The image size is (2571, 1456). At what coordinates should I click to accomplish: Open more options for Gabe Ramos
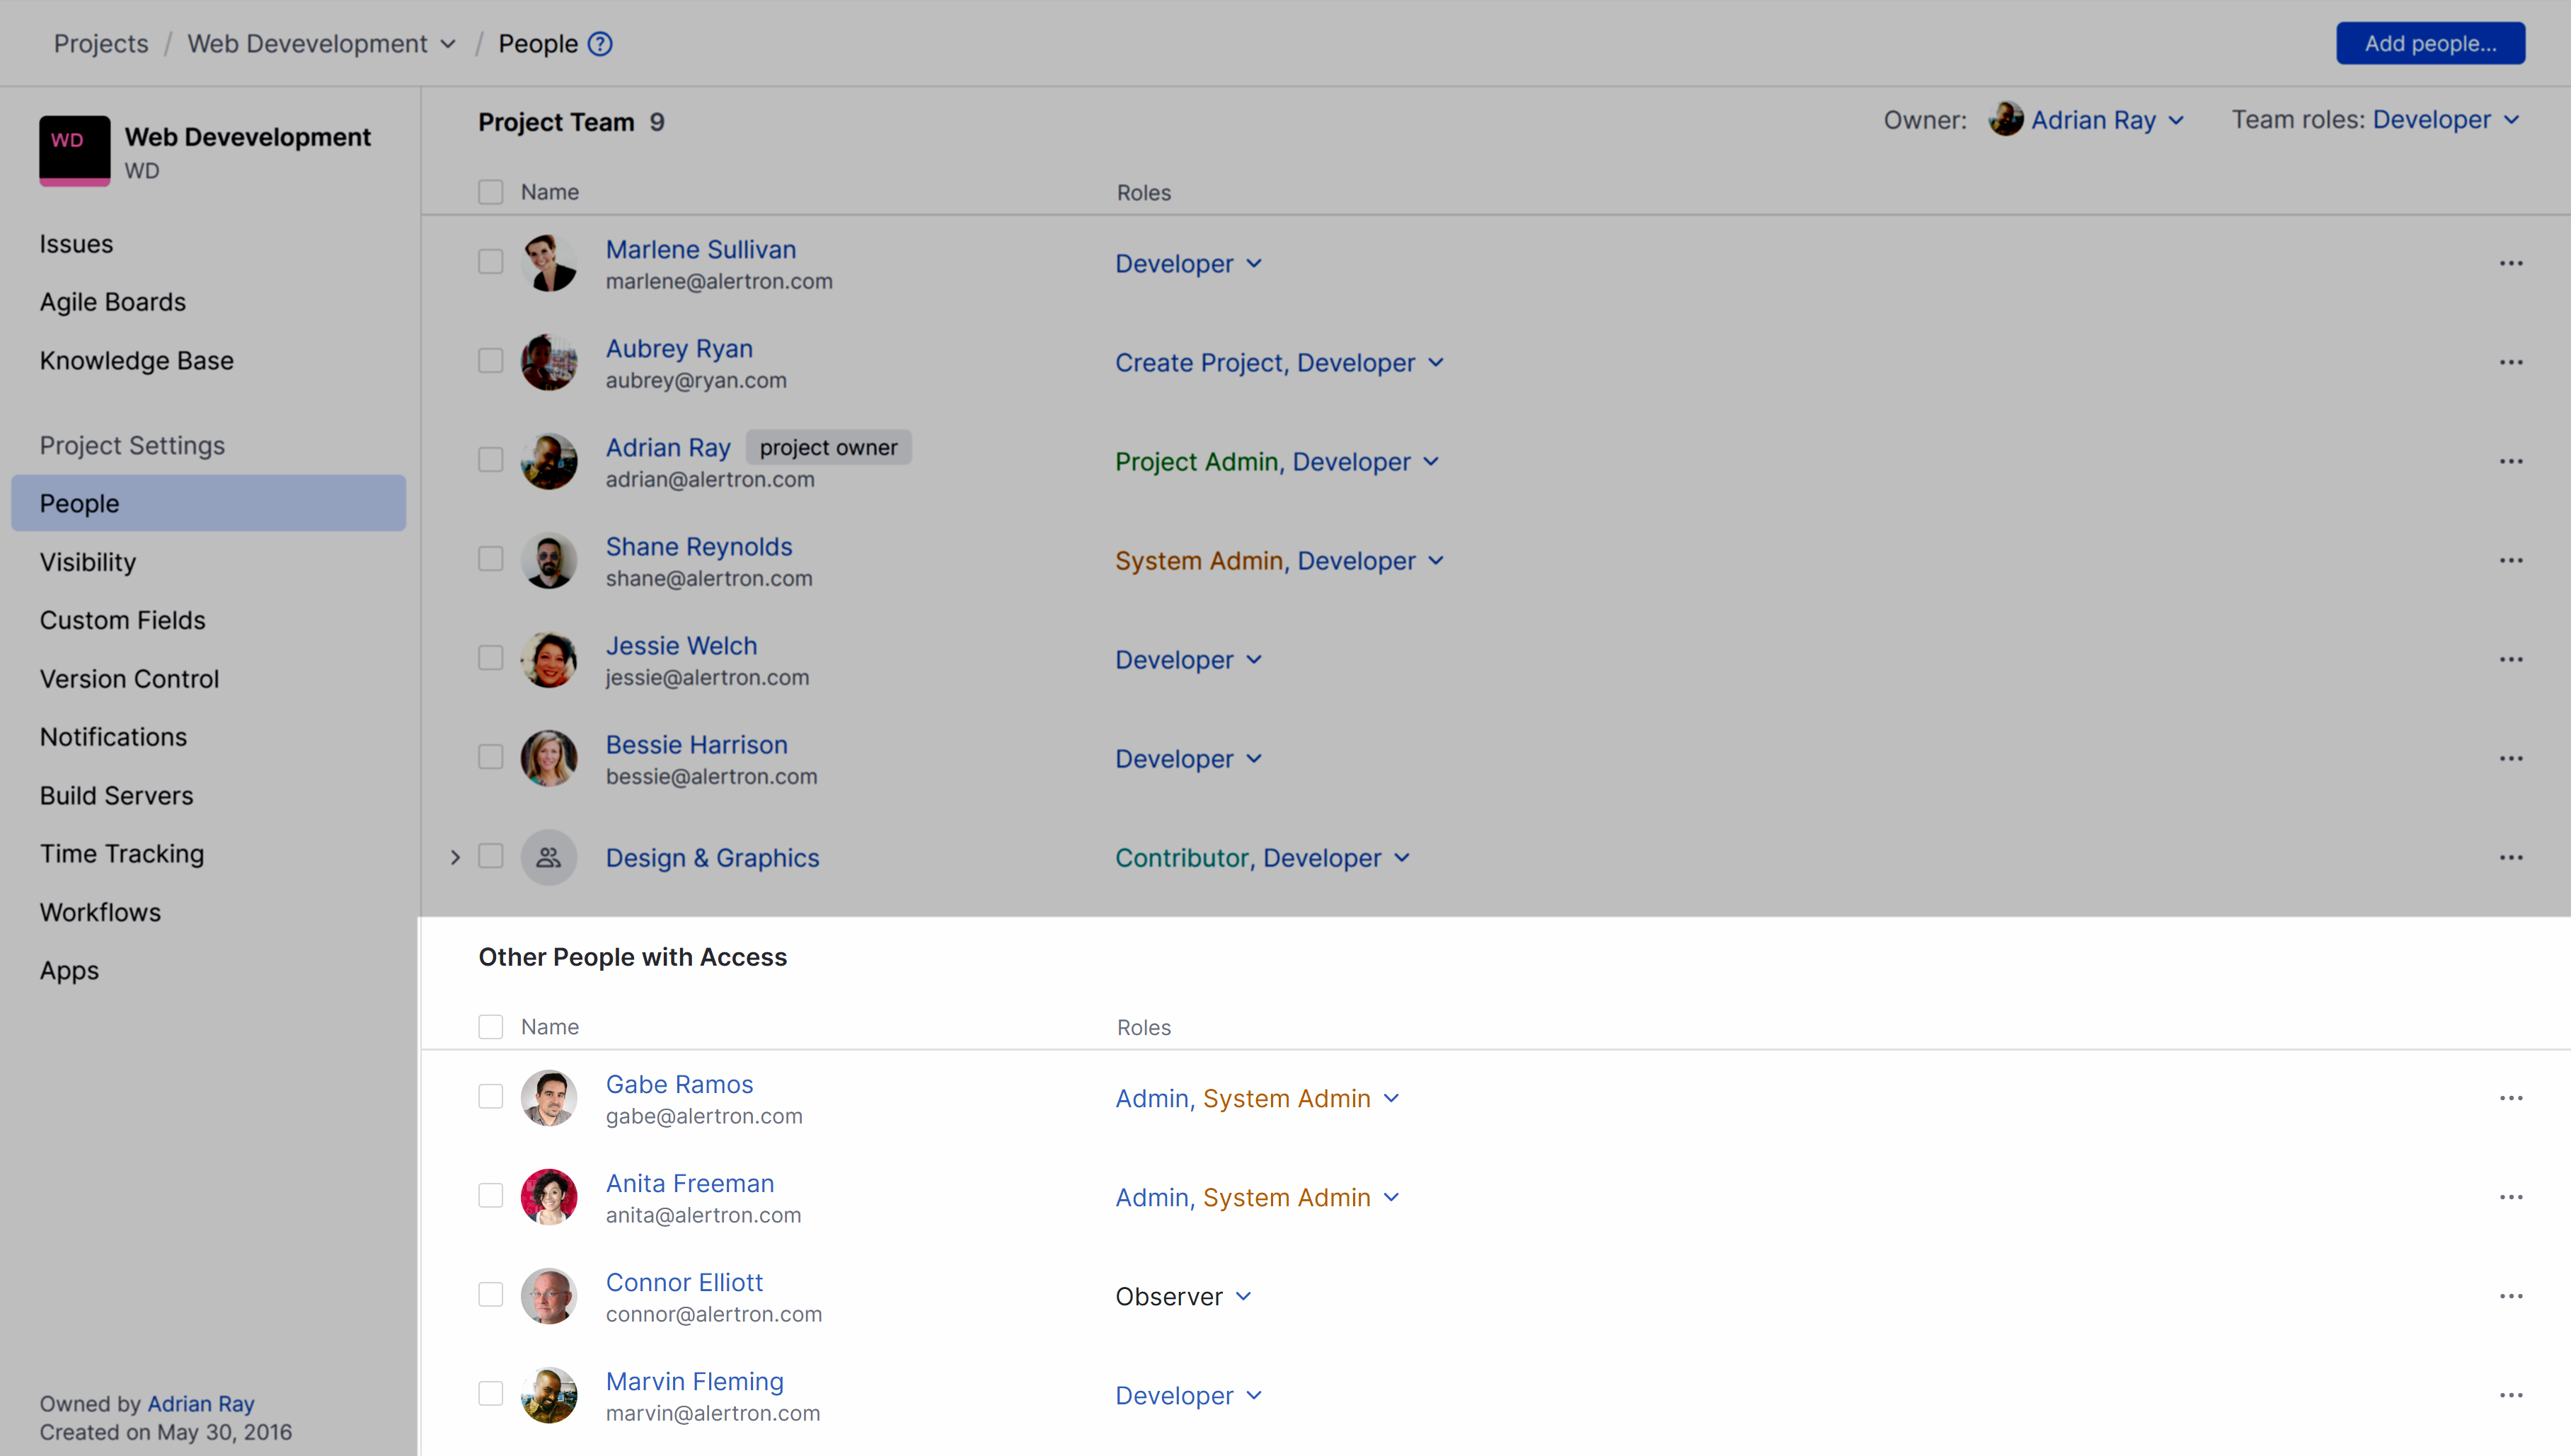pos(2513,1097)
